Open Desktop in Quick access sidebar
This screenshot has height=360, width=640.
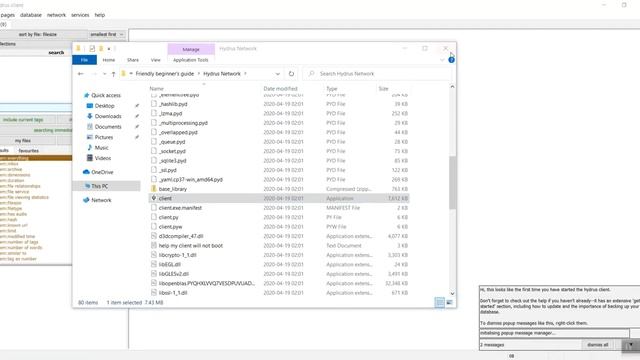pos(104,106)
